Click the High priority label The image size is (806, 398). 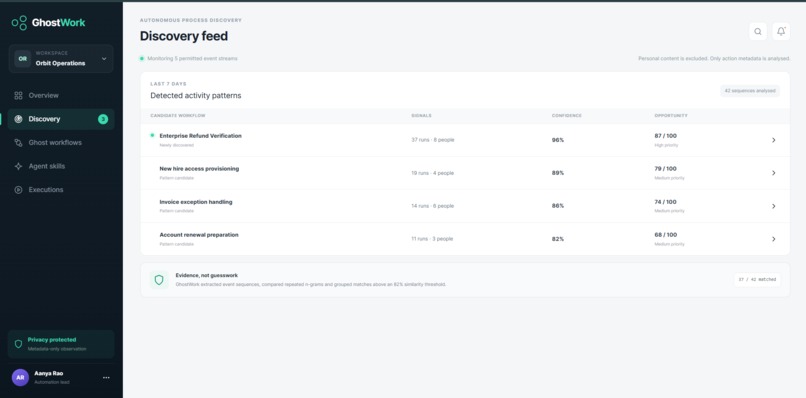[666, 146]
